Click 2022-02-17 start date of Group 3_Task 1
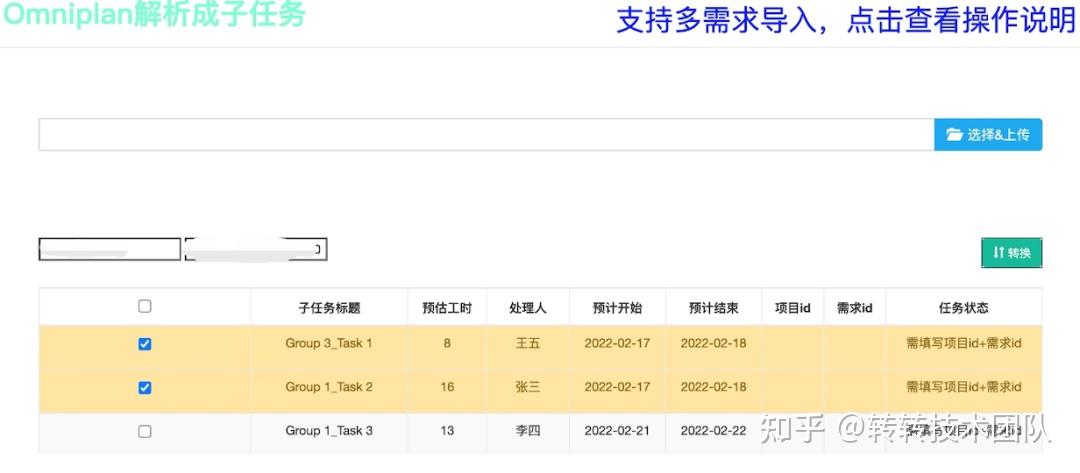 [x=617, y=343]
